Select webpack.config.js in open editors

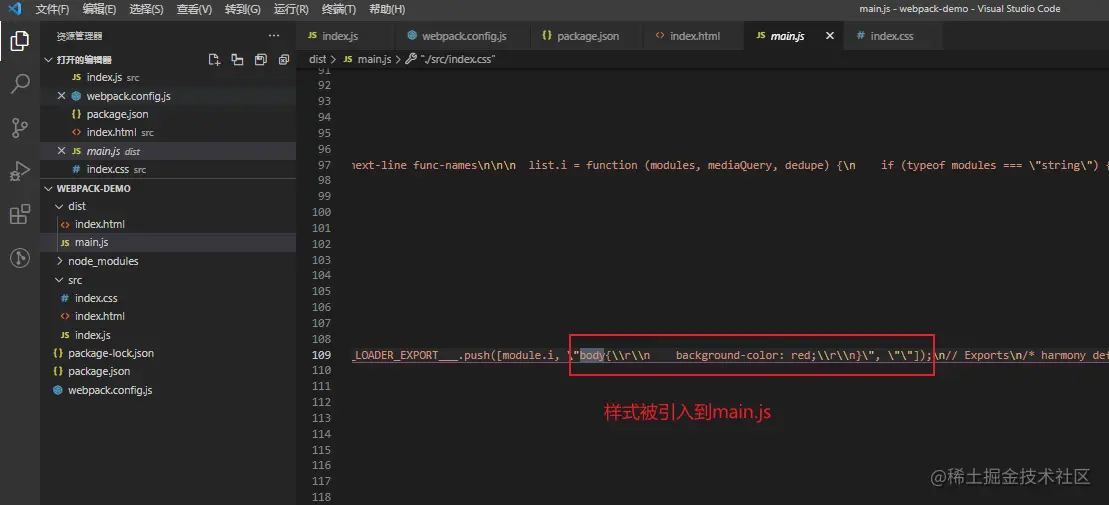click(168, 96)
